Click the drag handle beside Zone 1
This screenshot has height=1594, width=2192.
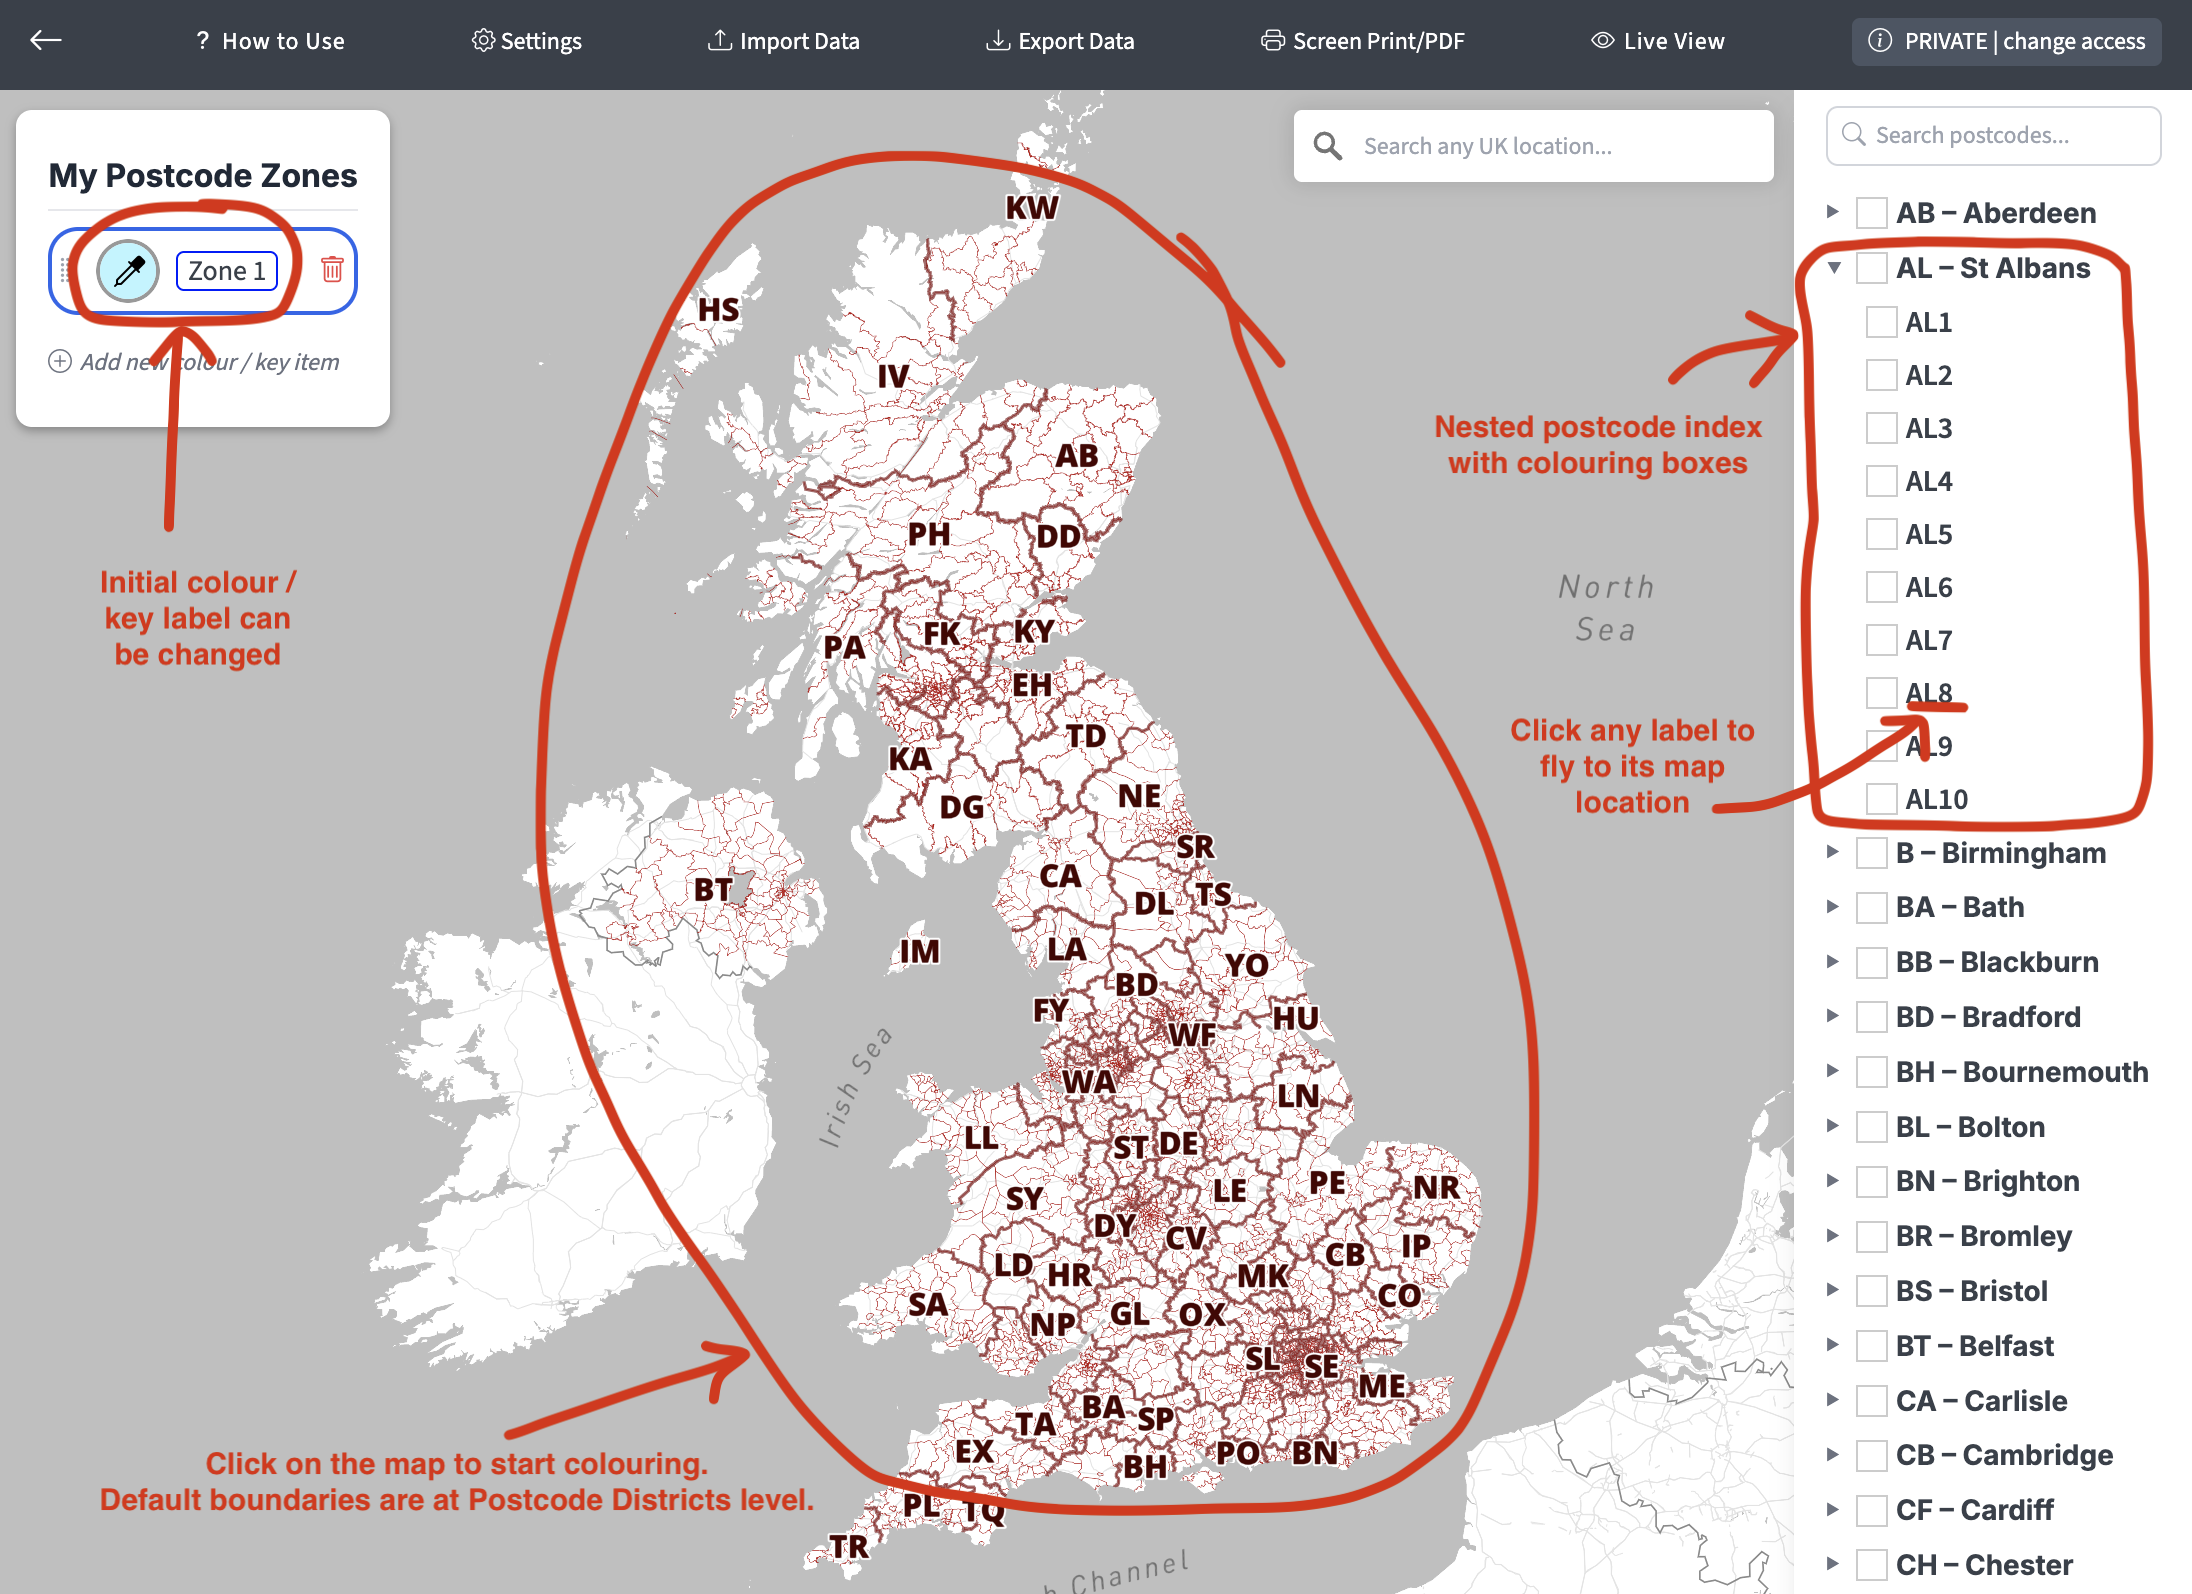point(66,270)
